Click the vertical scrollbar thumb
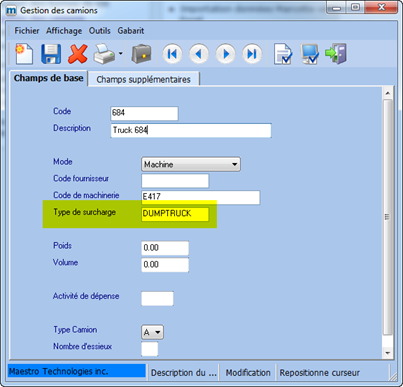The width and height of the screenshot is (403, 387). (387, 217)
